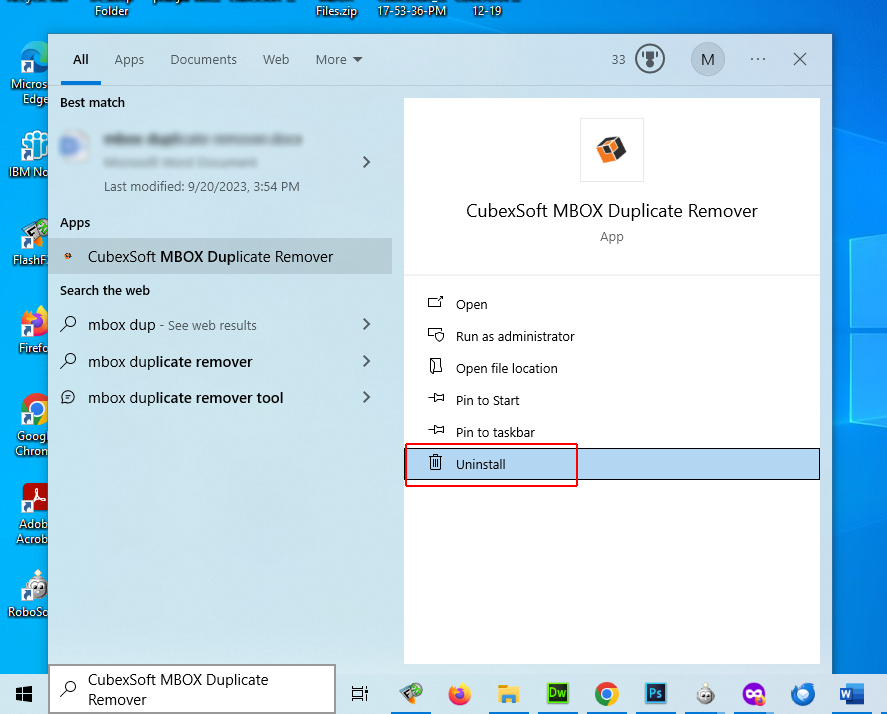The height and width of the screenshot is (714, 887).
Task: Launch Dreamweaver from the taskbar
Action: coord(558,694)
